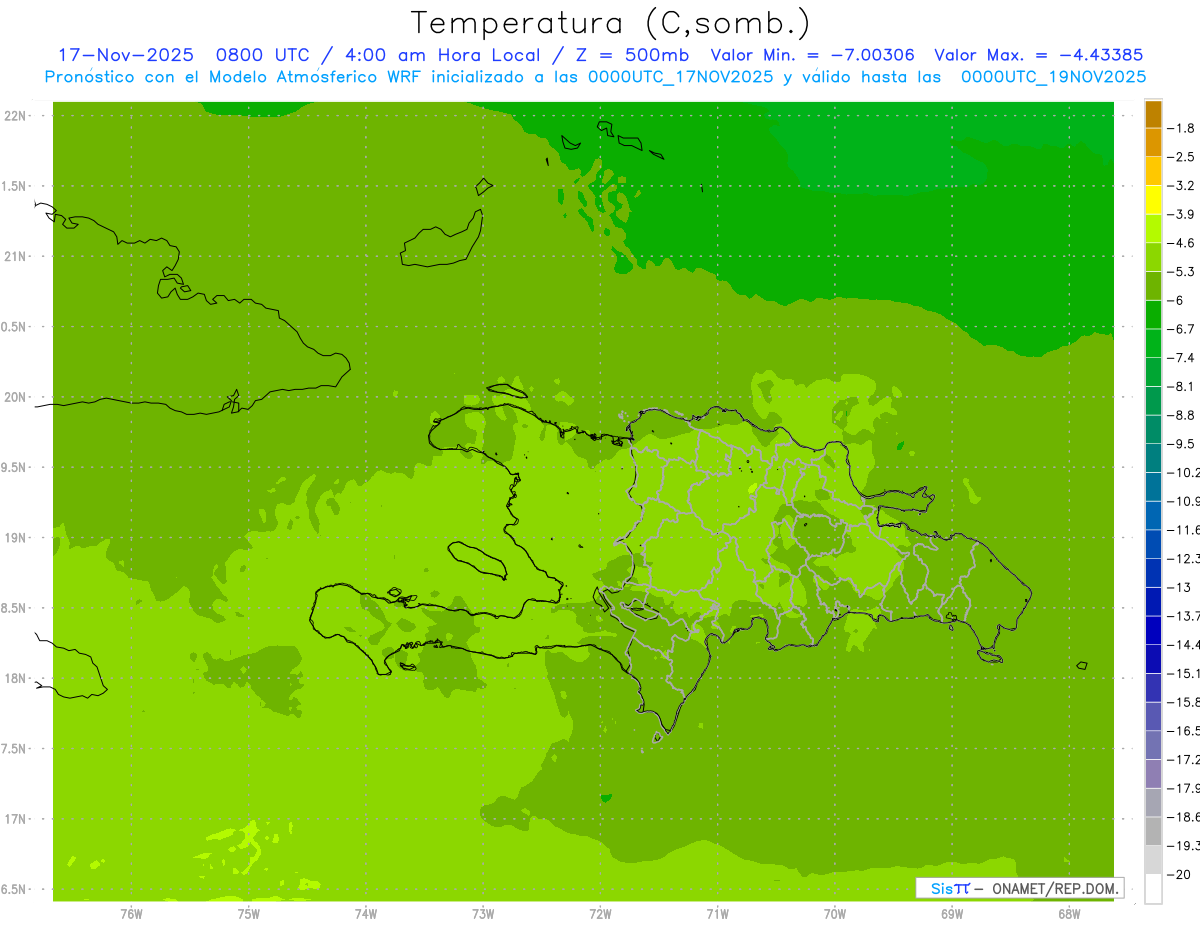The width and height of the screenshot is (1200, 927).
Task: Click the "71W" longitude label
Action: click(x=717, y=914)
